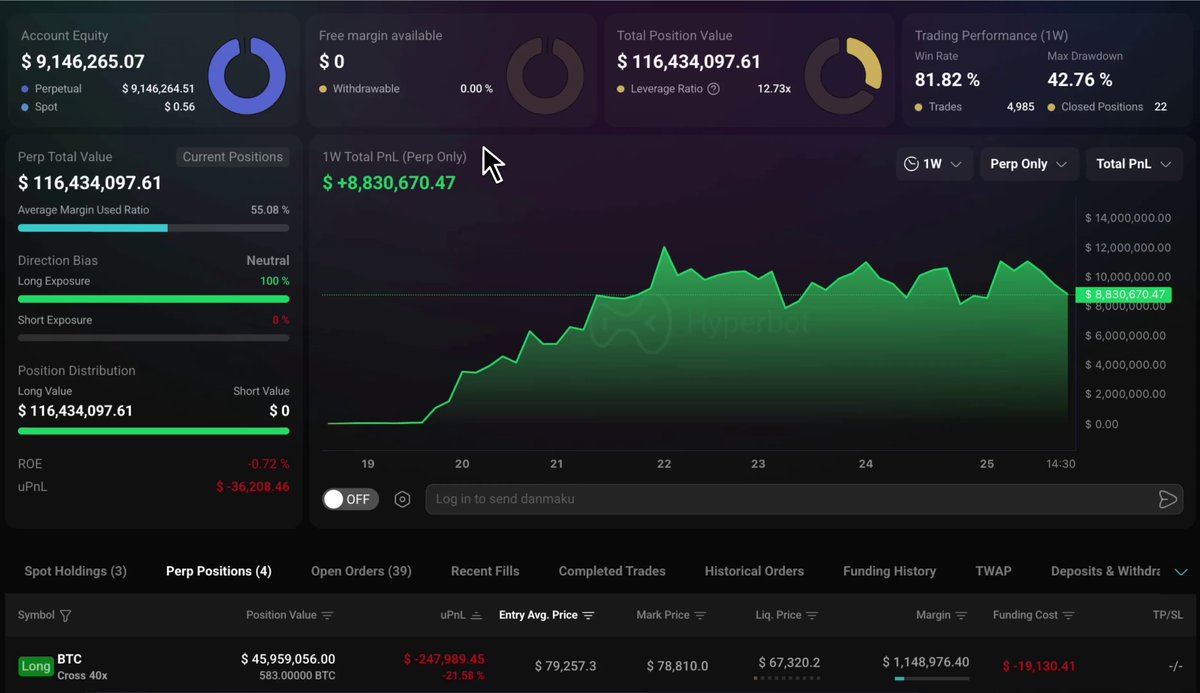Click the uPnL column sort icon

[x=476, y=616]
